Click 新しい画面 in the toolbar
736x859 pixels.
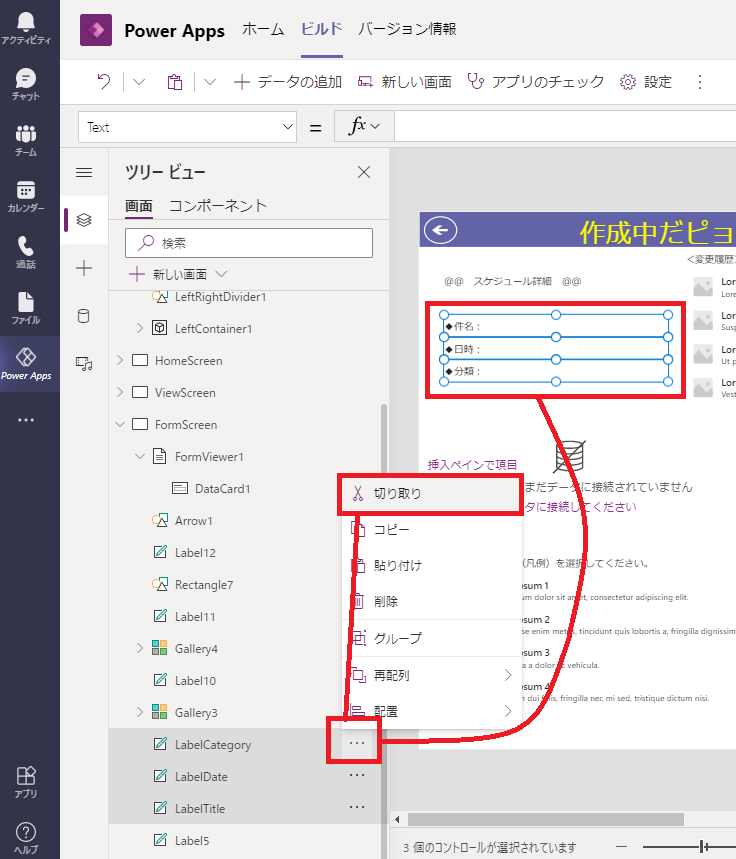pyautogui.click(x=404, y=82)
